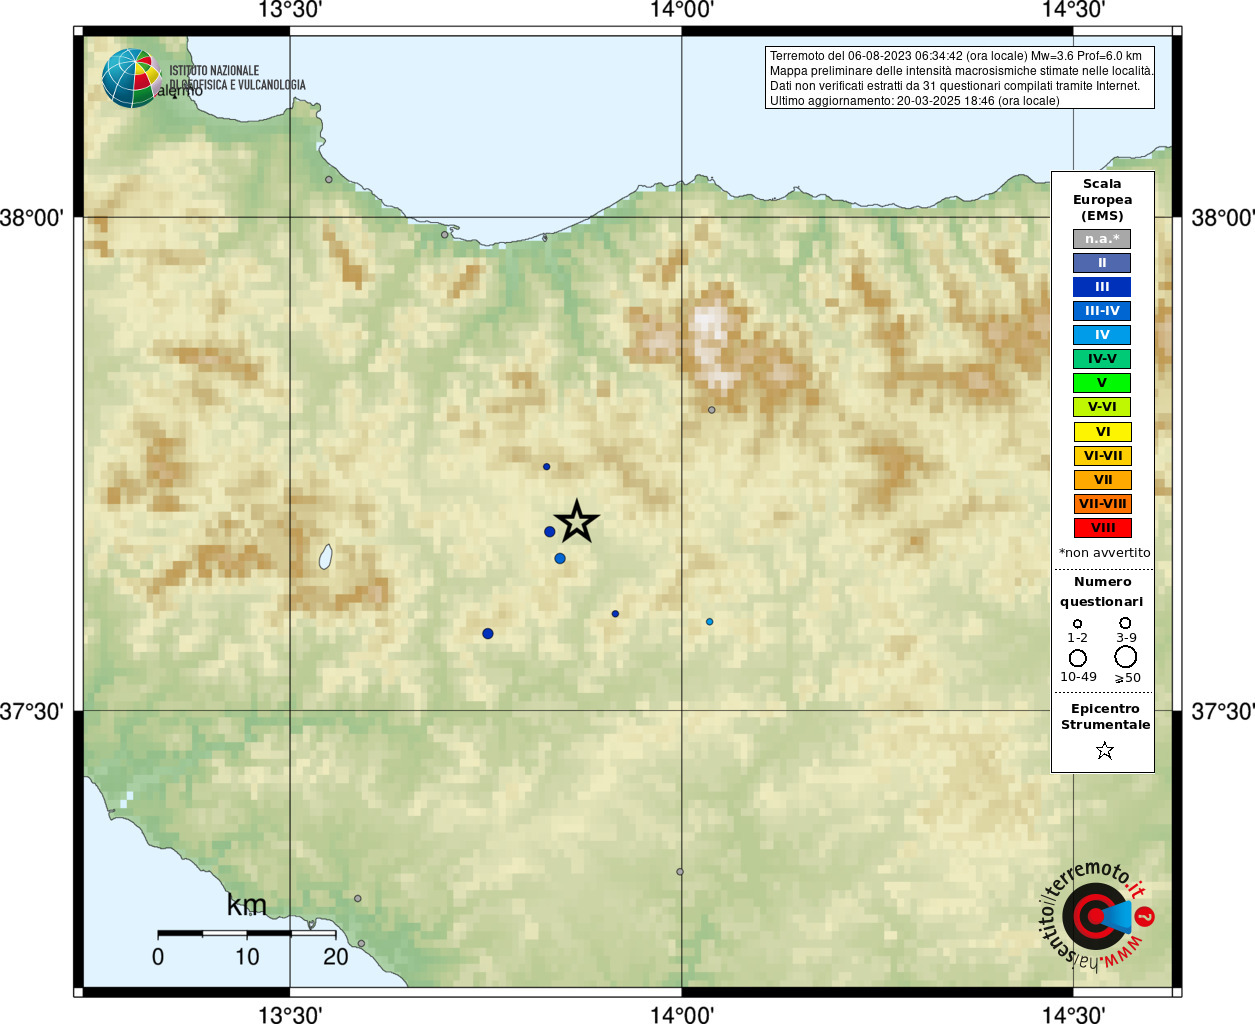Select the large dark blue dot southwest of the epicenter
The width and height of the screenshot is (1255, 1024).
[488, 634]
